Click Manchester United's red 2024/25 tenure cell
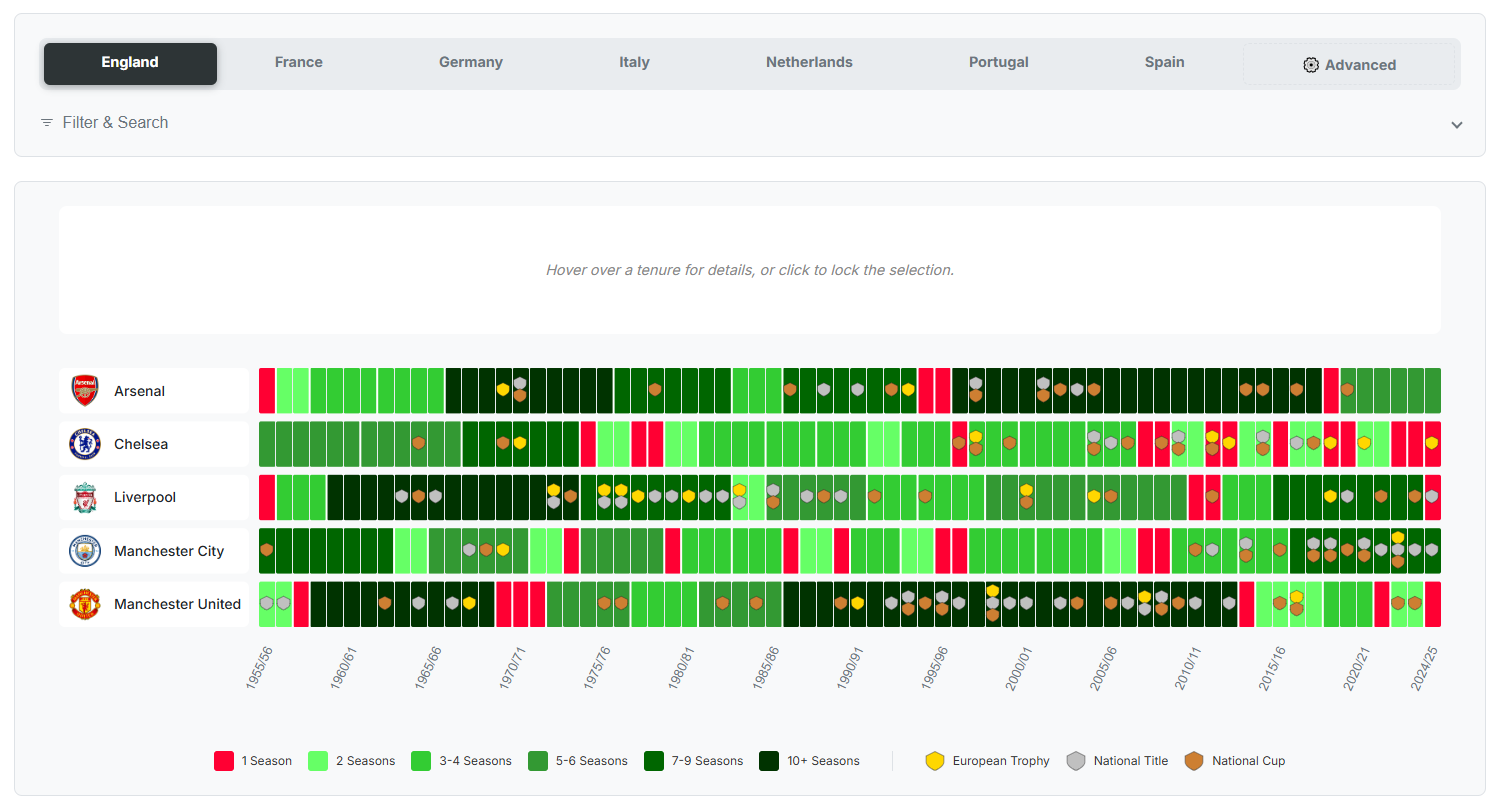The image size is (1501, 808). [x=1433, y=604]
